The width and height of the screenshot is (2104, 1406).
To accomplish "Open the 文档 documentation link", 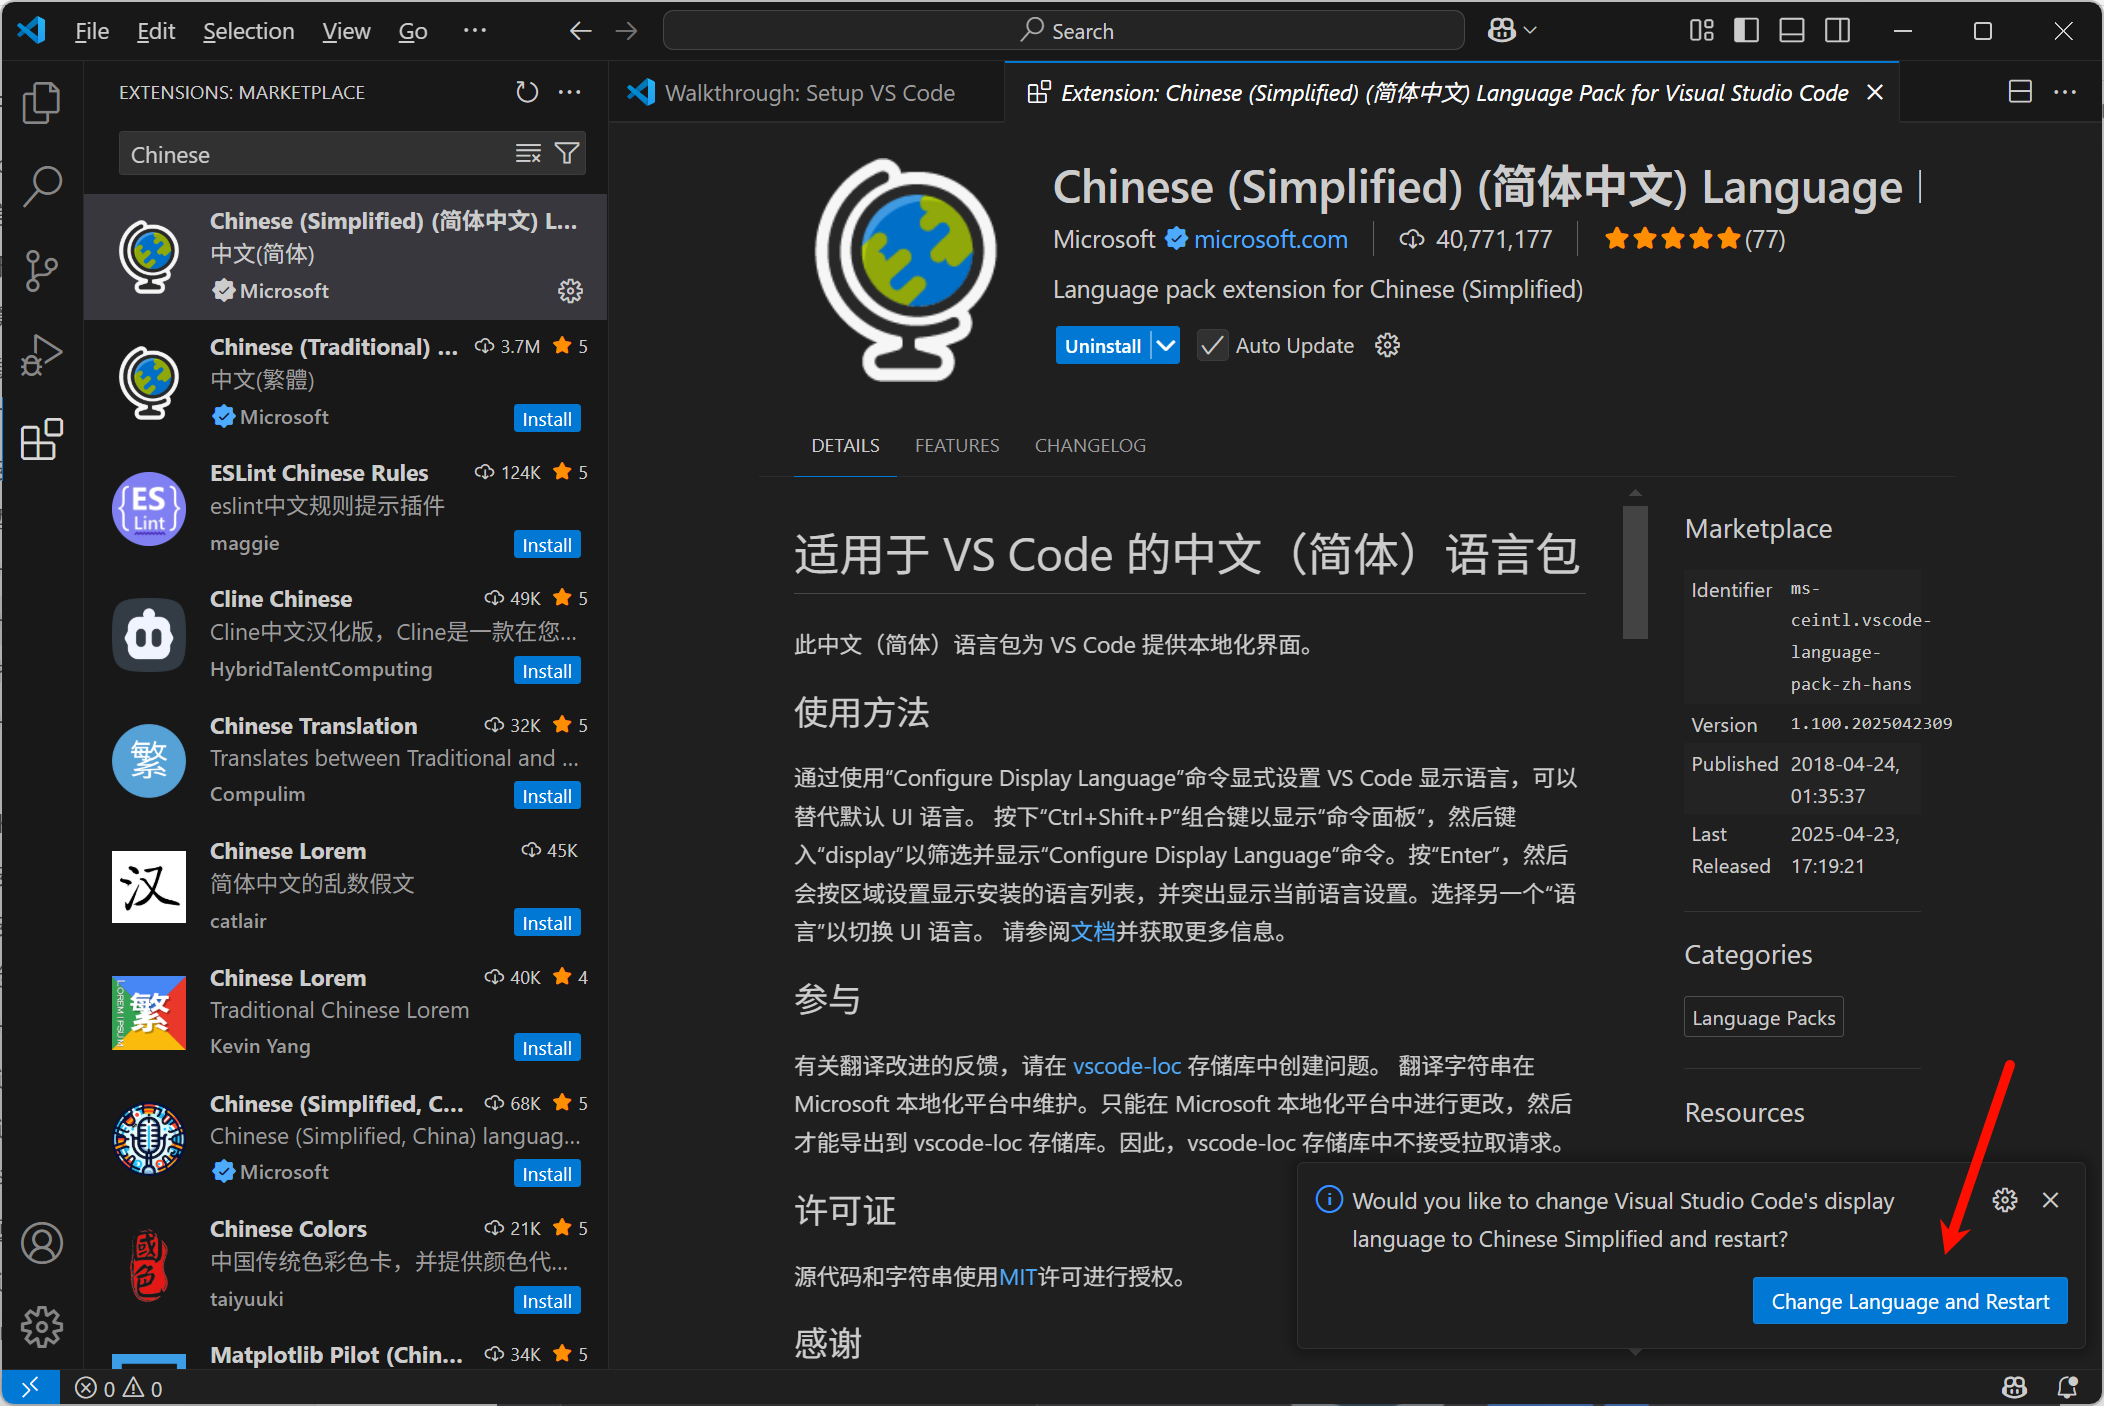I will 1093,932.
